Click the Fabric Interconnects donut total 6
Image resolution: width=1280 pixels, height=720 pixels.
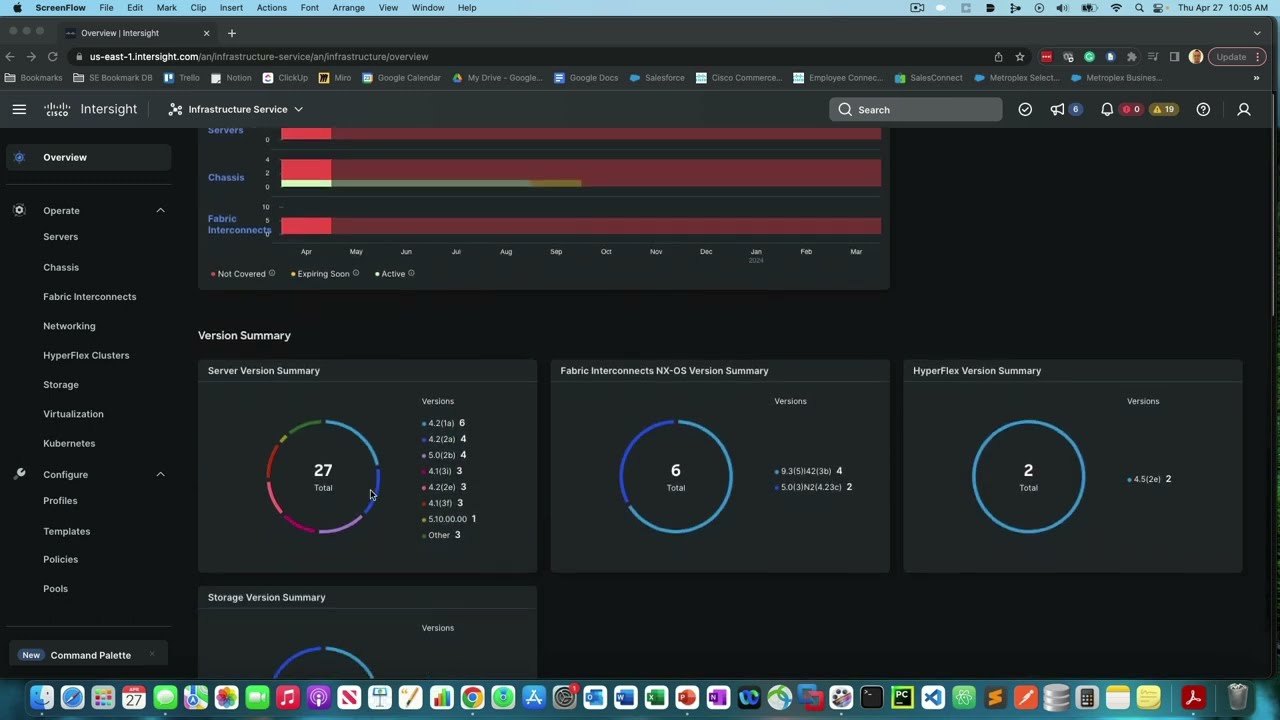tap(676, 477)
